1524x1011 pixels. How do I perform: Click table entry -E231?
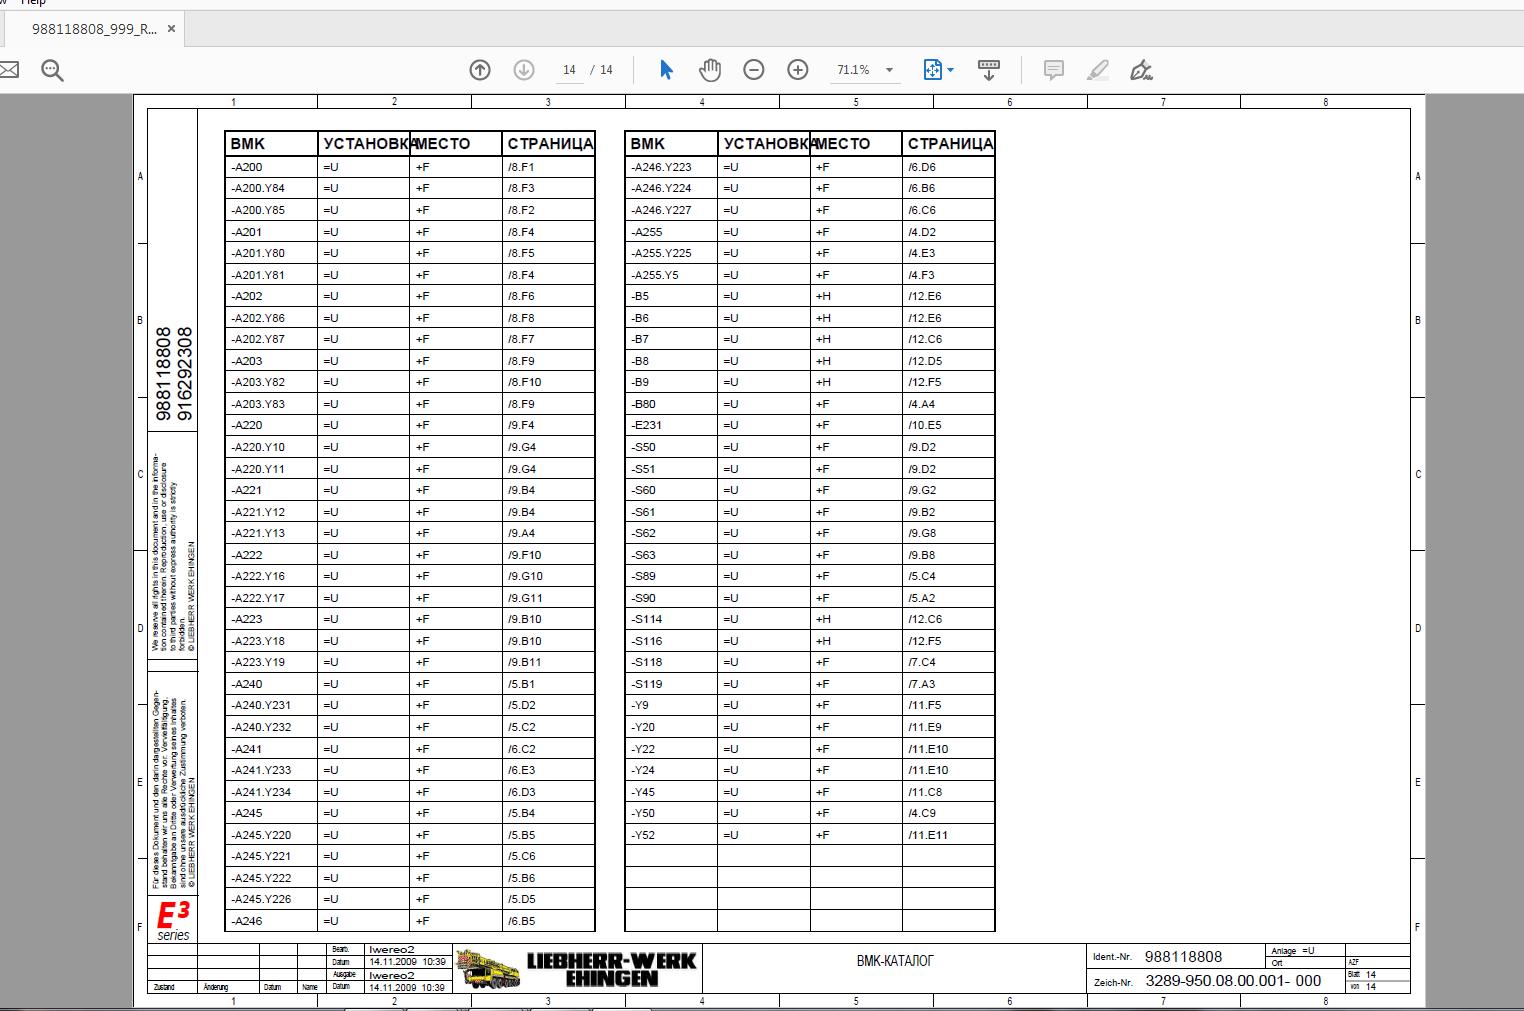click(646, 425)
